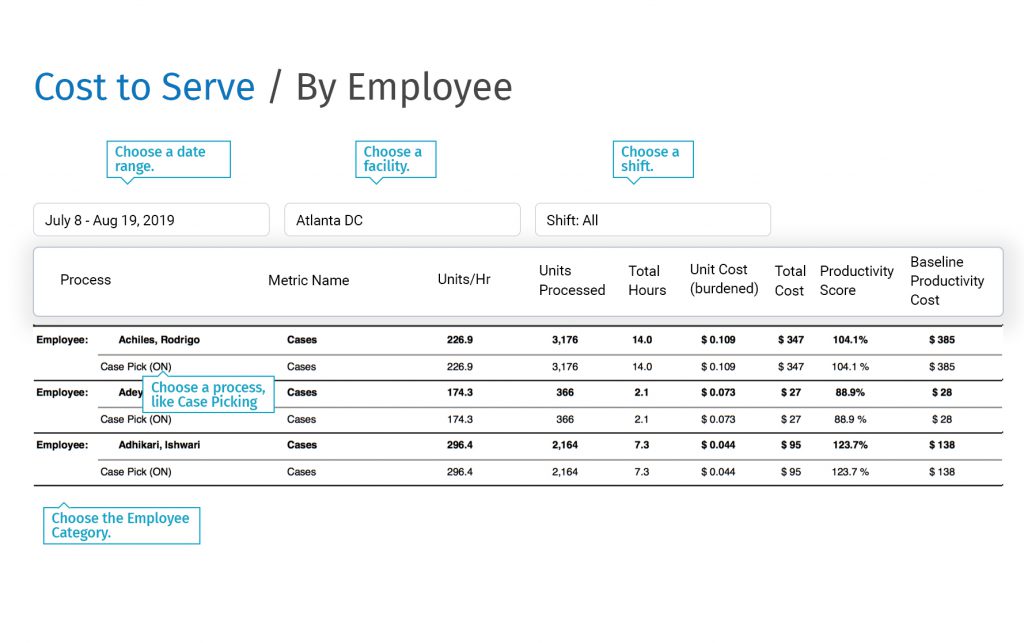The width and height of the screenshot is (1024, 643).
Task: Sort by the Total Hours column header
Action: point(646,281)
